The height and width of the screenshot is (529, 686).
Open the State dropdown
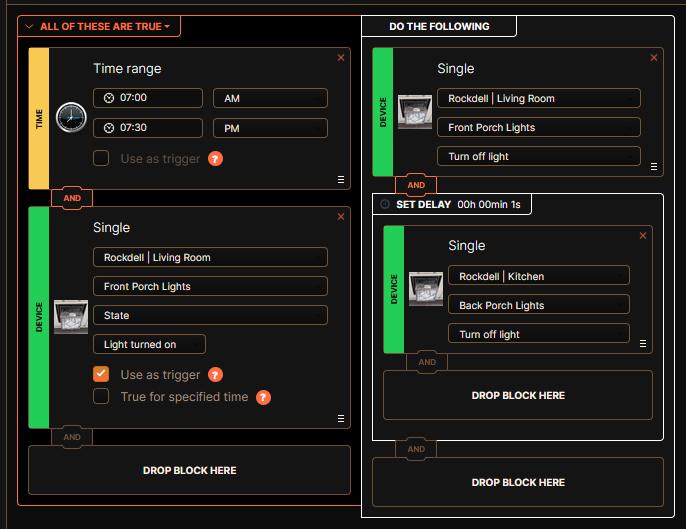tap(210, 315)
